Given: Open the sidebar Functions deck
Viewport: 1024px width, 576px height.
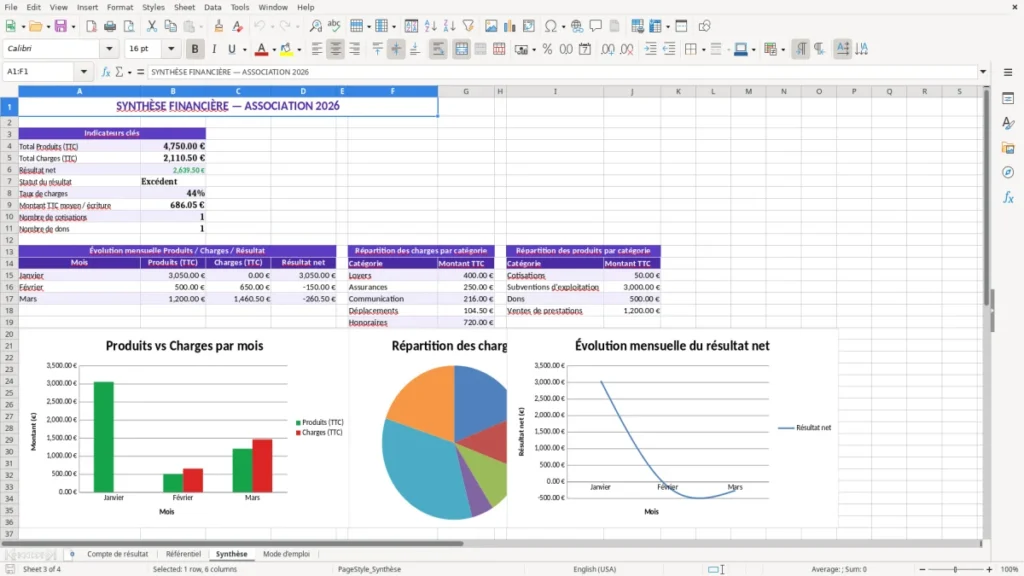Looking at the screenshot, I should (x=1008, y=197).
